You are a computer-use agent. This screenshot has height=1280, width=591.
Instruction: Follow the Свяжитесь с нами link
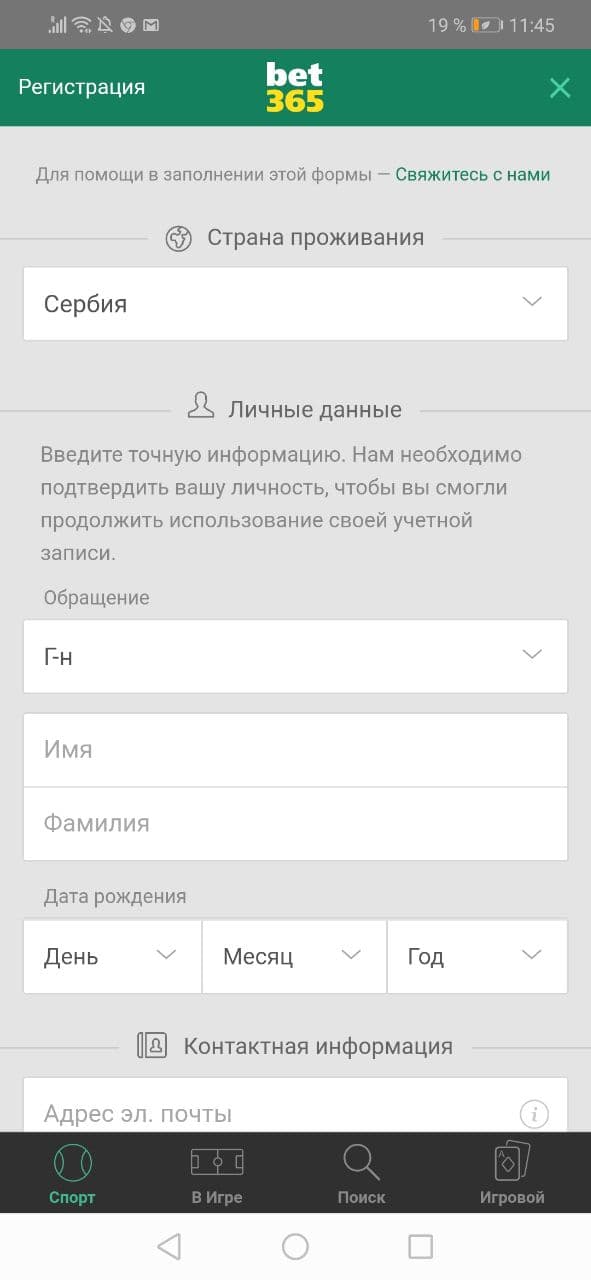point(472,174)
